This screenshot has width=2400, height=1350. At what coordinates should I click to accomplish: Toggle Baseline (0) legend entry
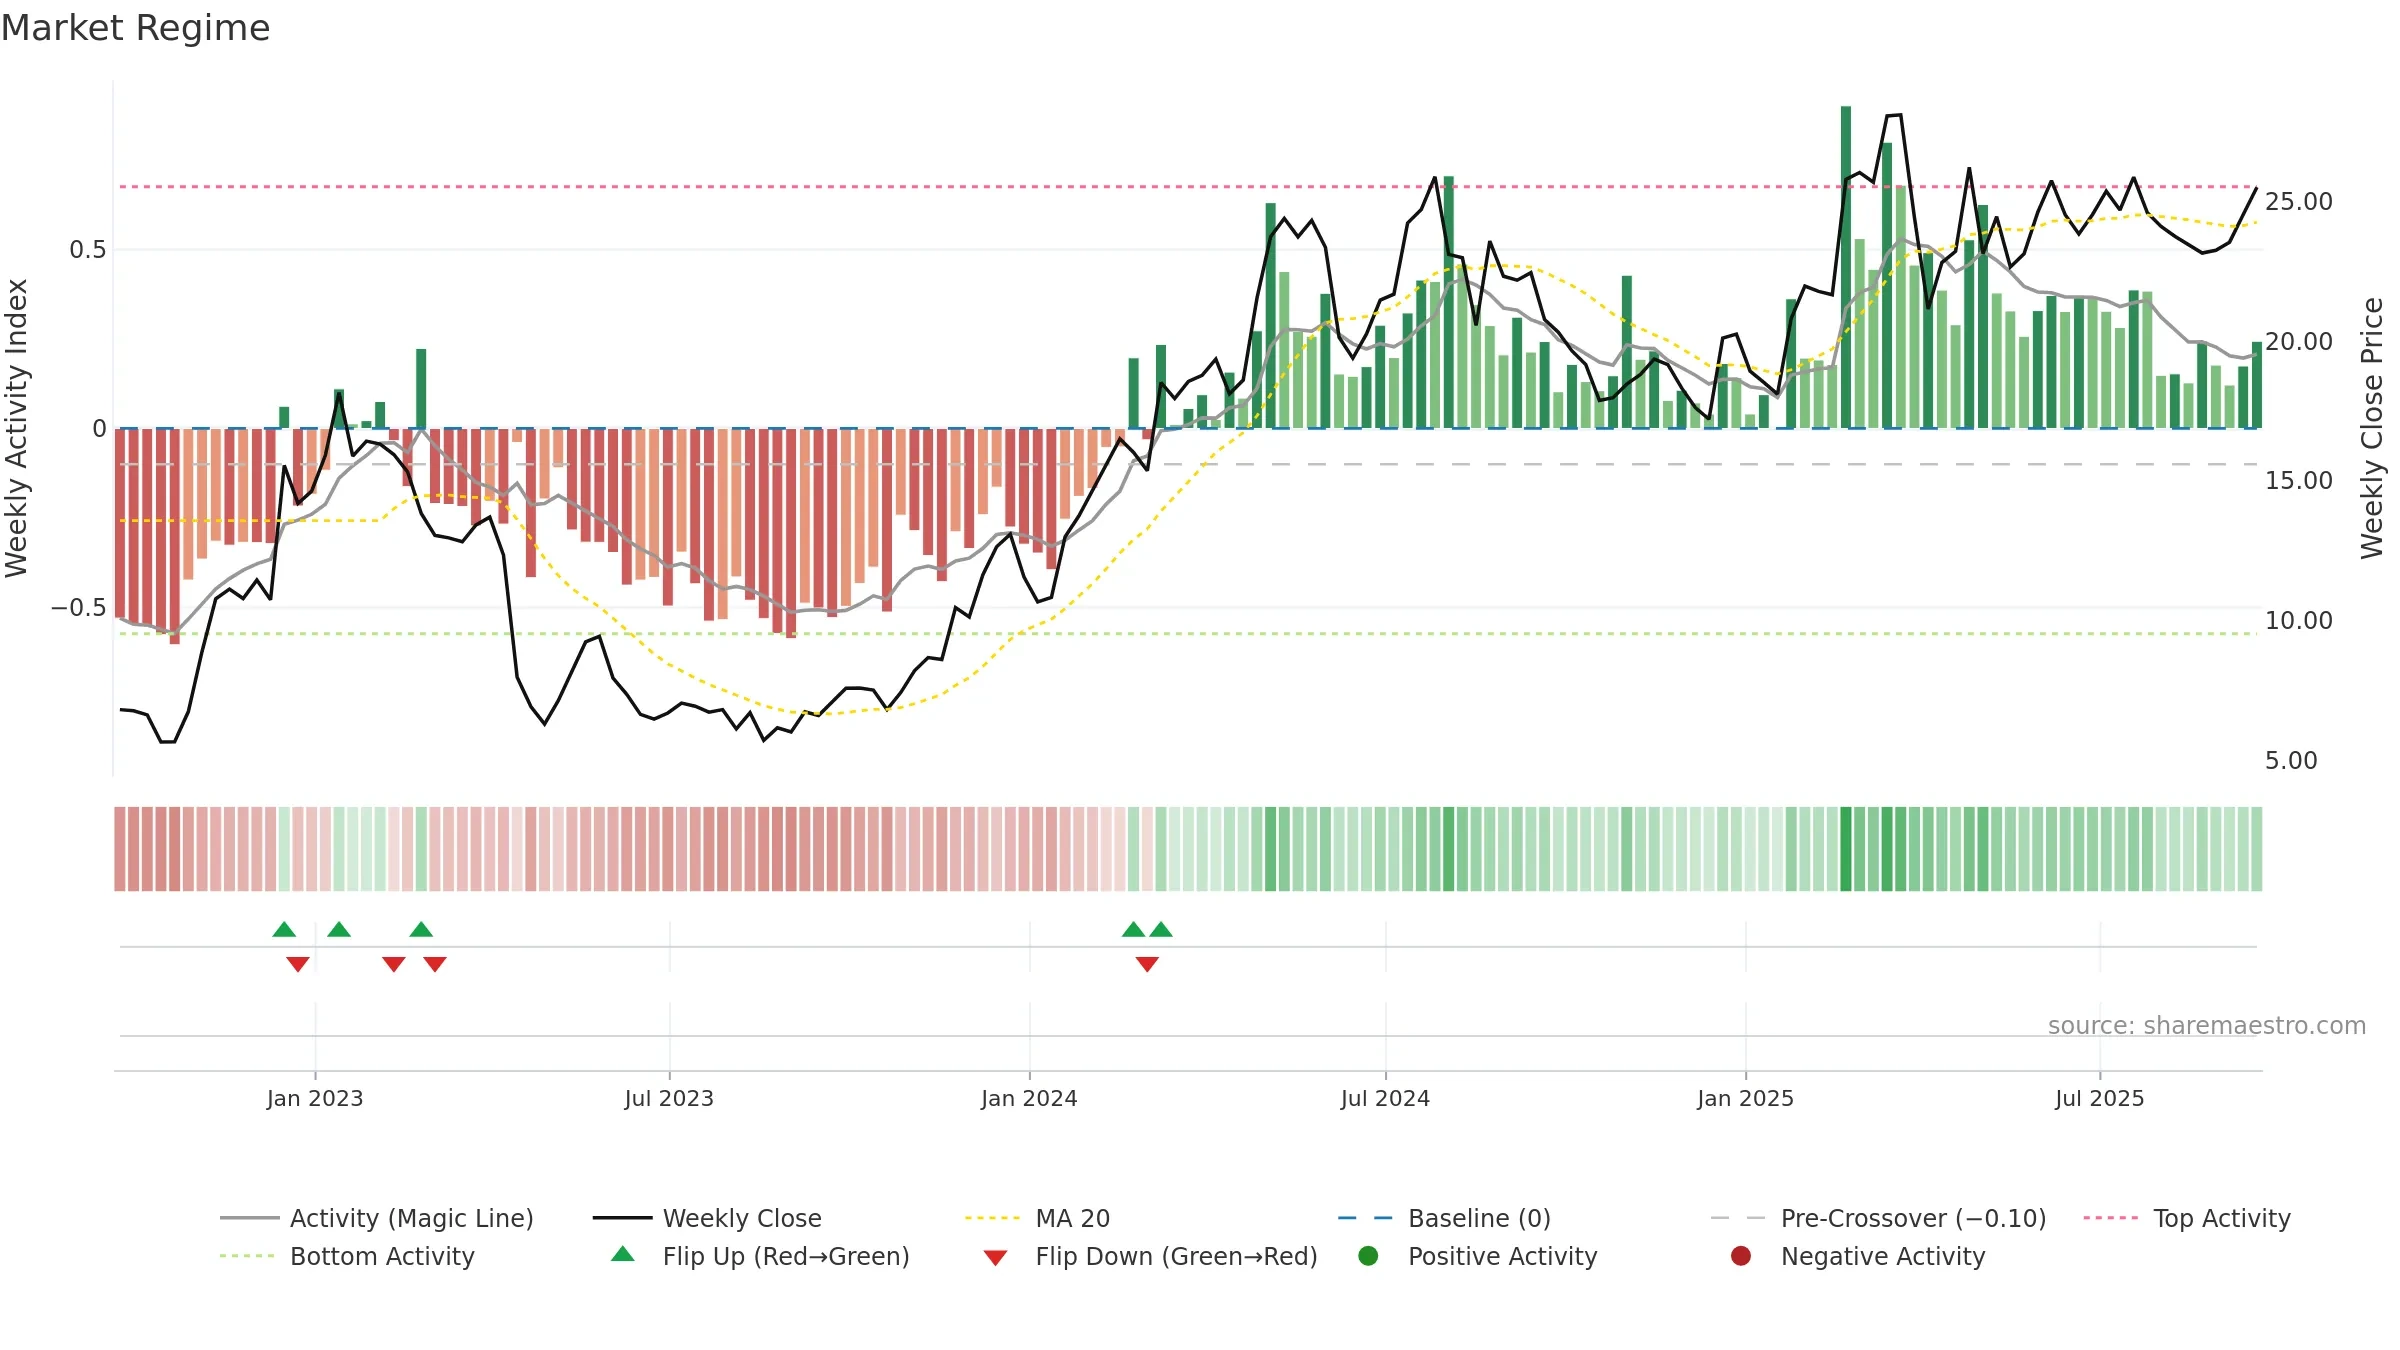click(1444, 1218)
